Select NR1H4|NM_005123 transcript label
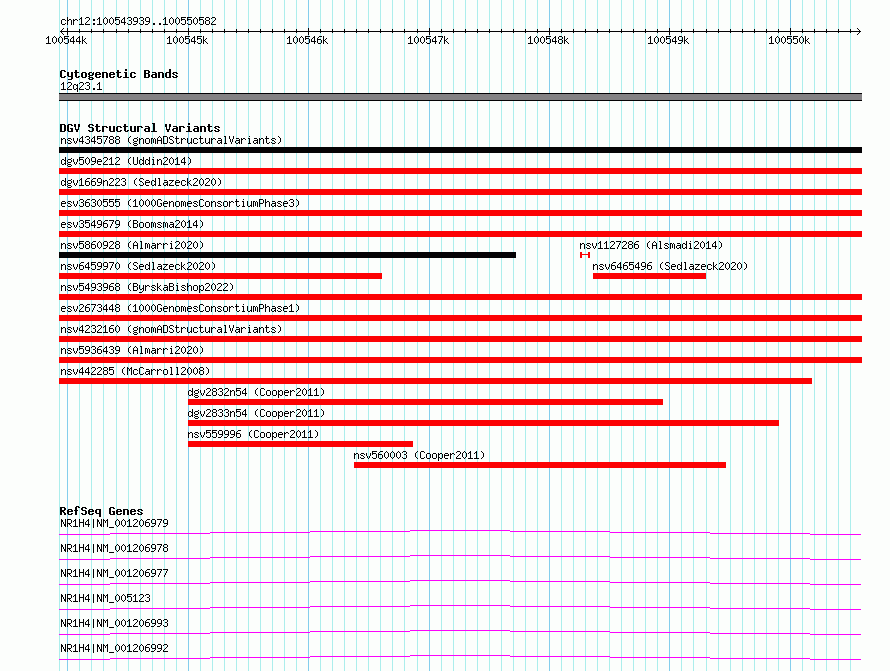Viewport: 890px width, 671px height. coord(105,598)
